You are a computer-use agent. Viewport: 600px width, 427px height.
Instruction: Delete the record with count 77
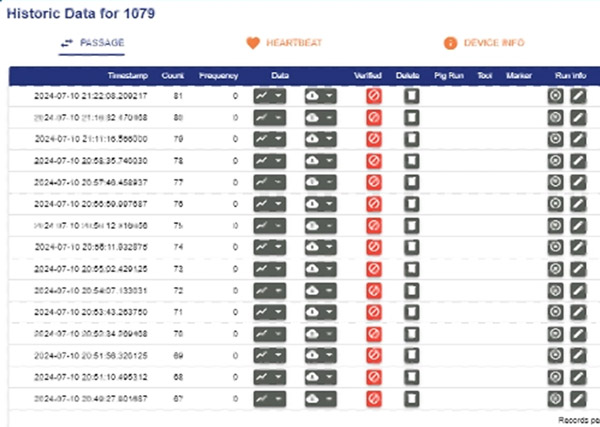coord(411,182)
